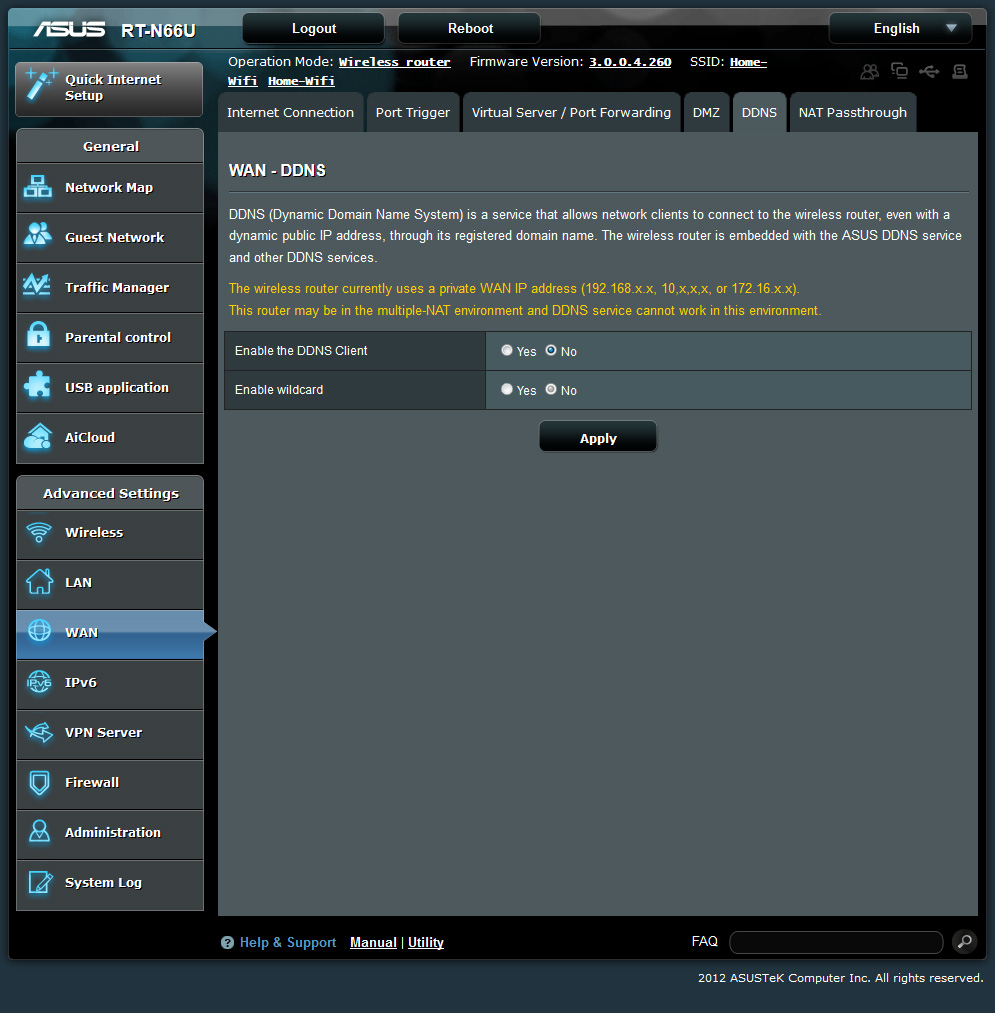
Task: Click the RT-N66U model name
Action: point(158,30)
